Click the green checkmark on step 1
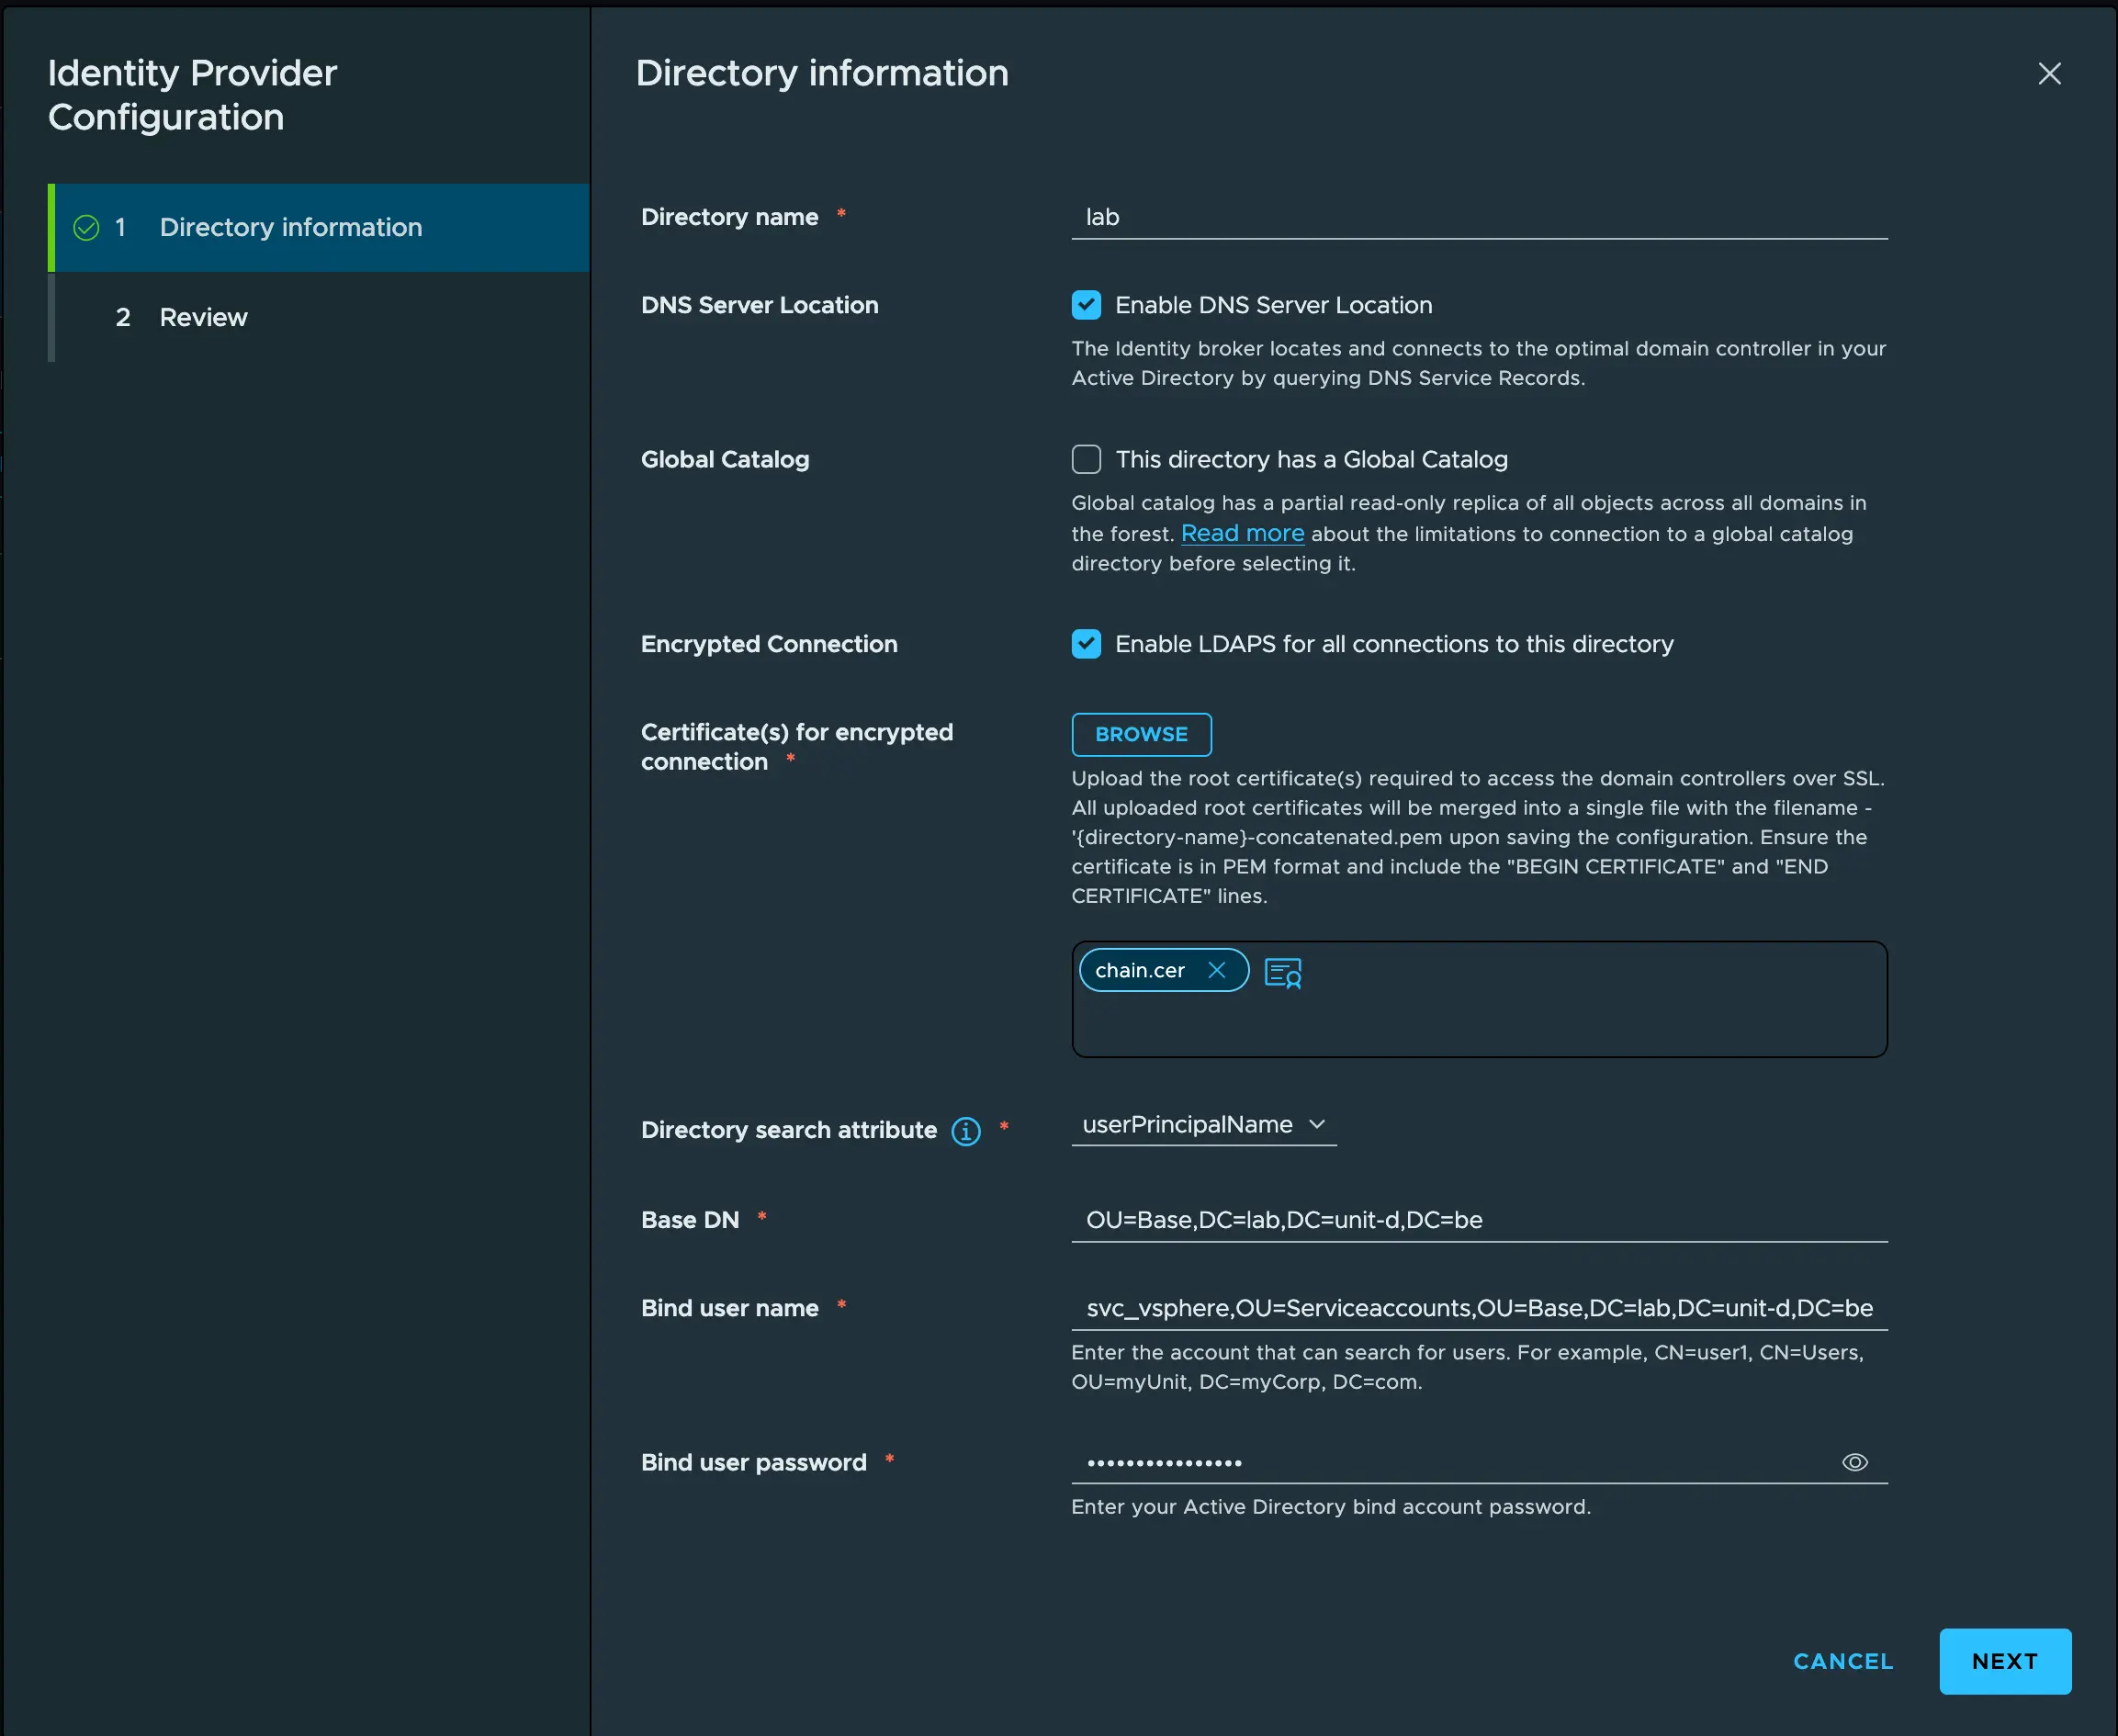 tap(87, 228)
